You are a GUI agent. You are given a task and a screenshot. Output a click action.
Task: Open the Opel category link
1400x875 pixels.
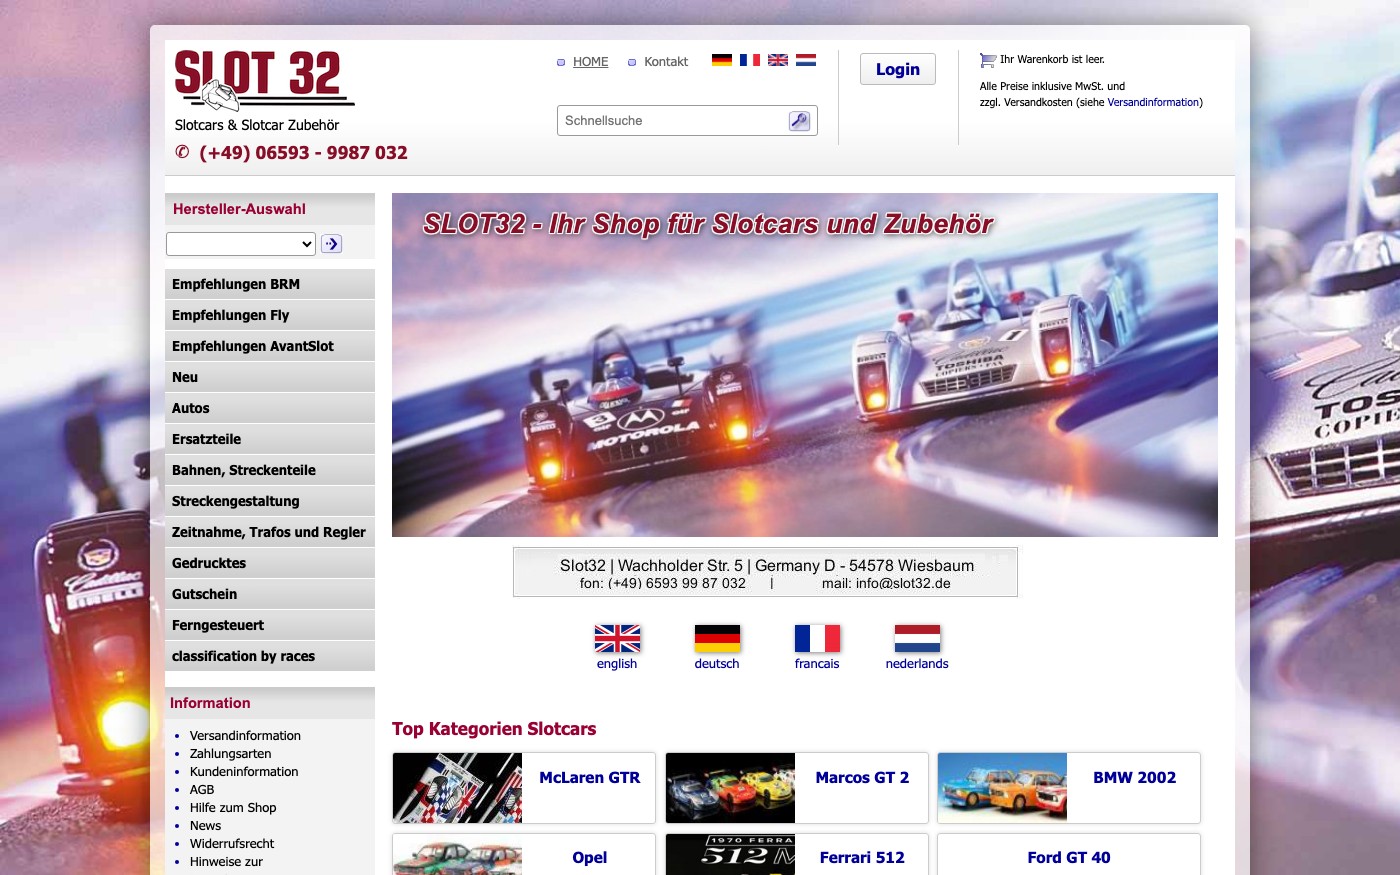pyautogui.click(x=589, y=858)
